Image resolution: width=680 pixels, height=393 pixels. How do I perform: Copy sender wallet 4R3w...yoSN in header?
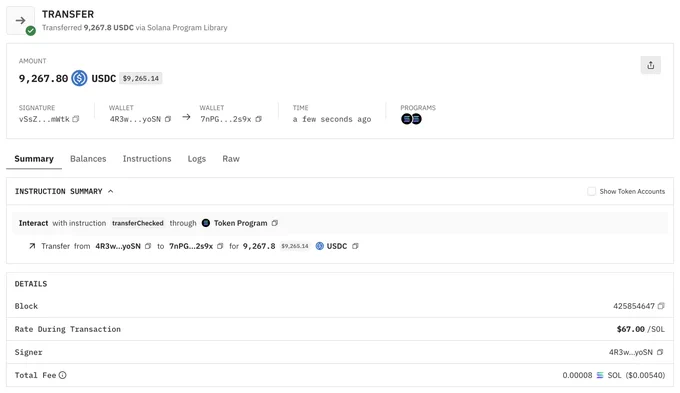168,119
